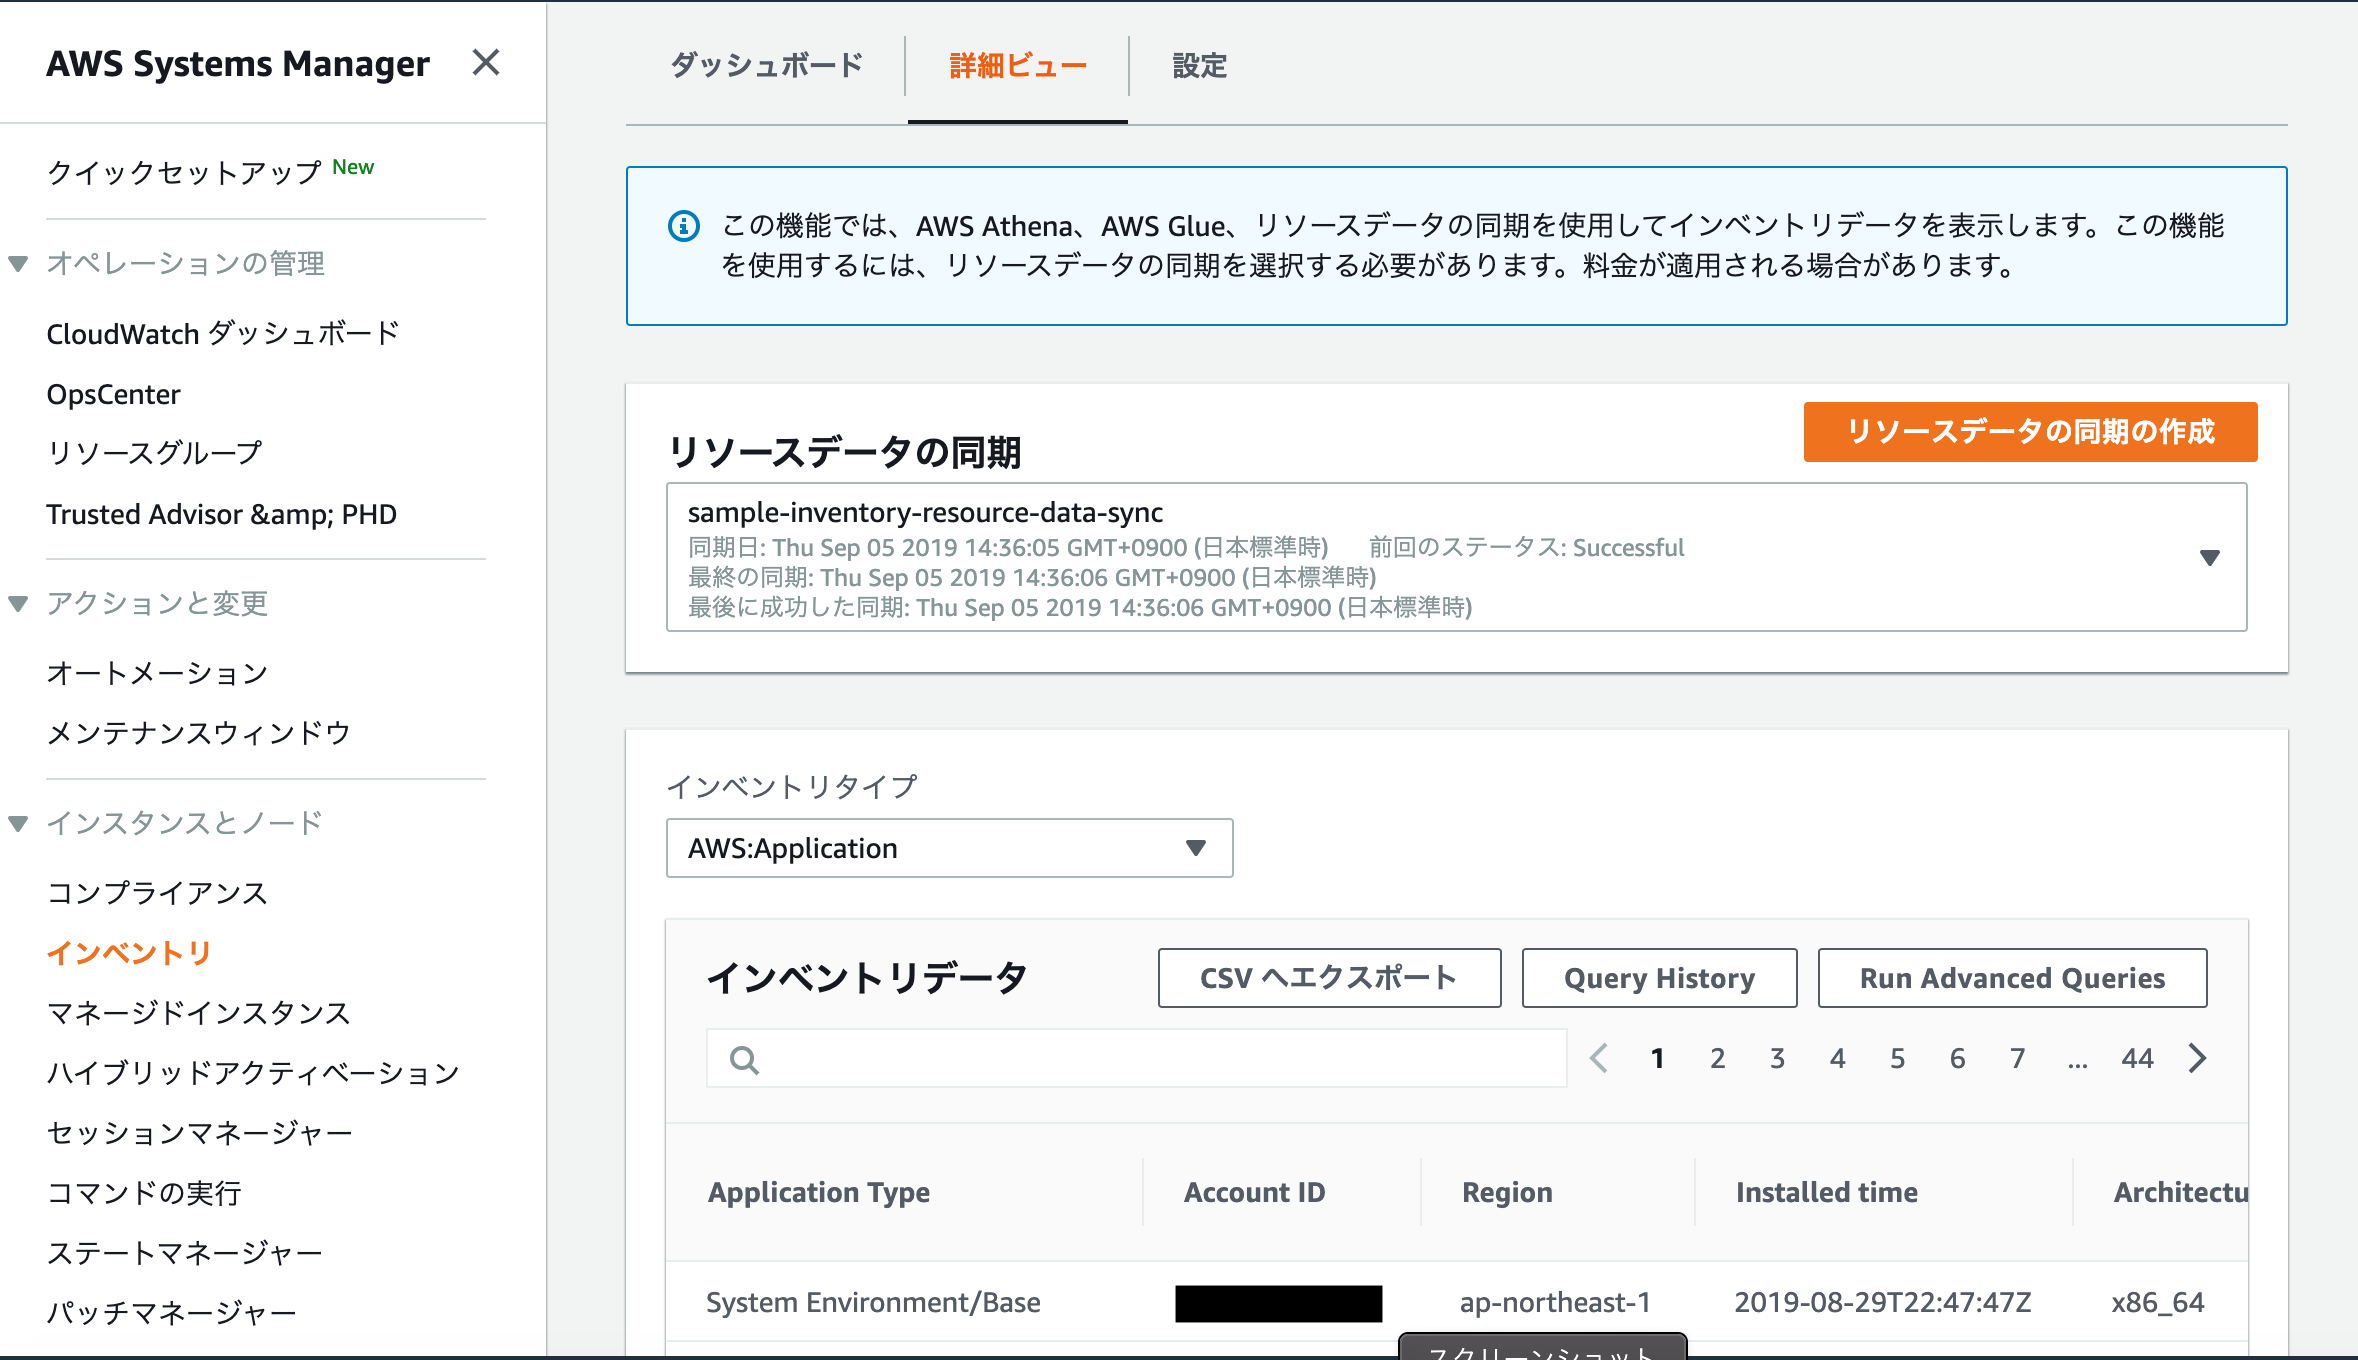Viewport: 2358px width, 1360px height.
Task: Go to page 4 of results
Action: (x=1837, y=1058)
